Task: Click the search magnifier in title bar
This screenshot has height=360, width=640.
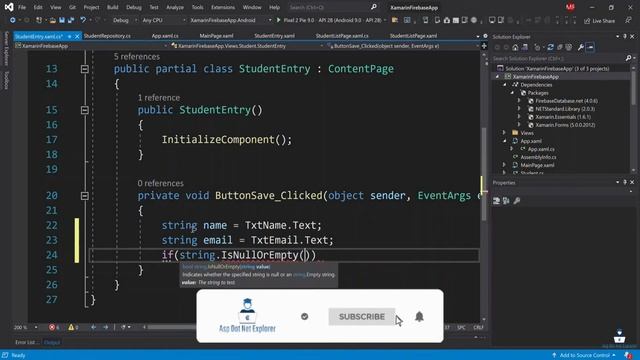Action: coord(373,7)
